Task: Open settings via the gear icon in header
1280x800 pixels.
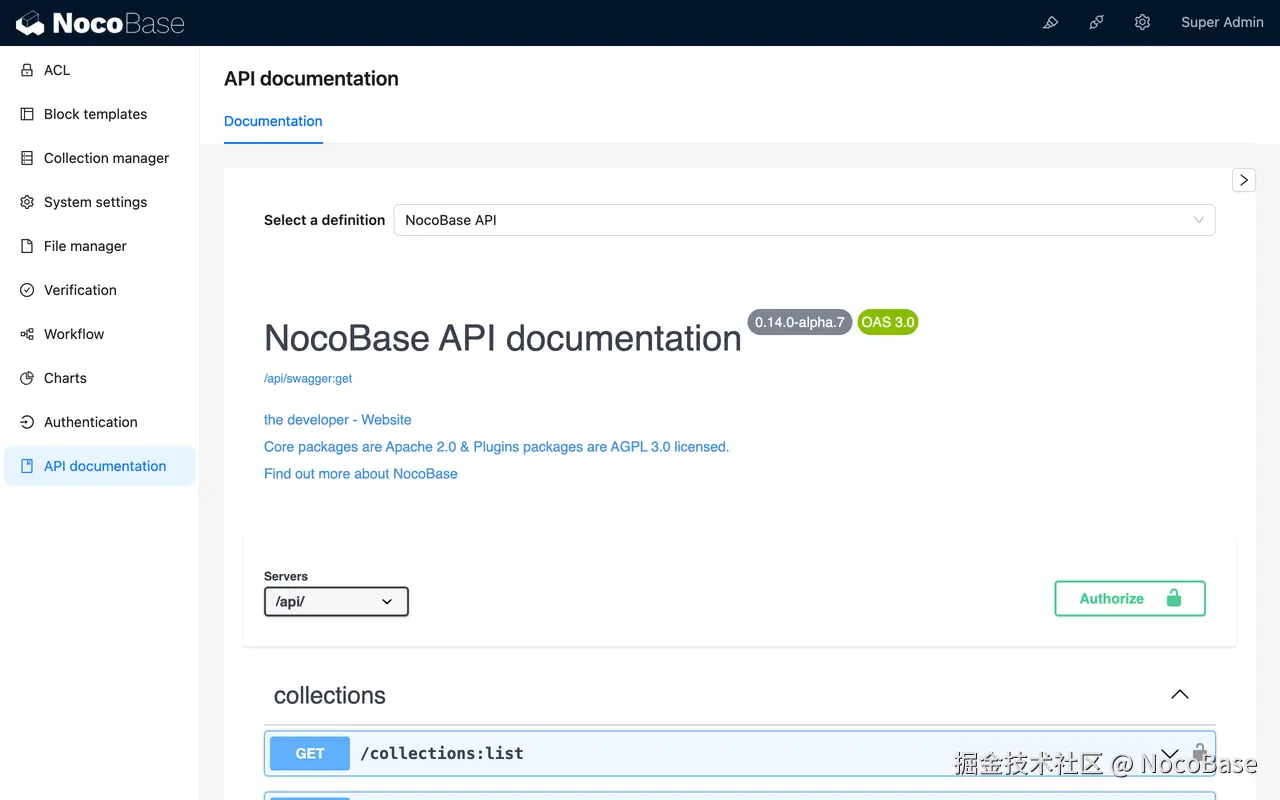Action: click(x=1142, y=22)
